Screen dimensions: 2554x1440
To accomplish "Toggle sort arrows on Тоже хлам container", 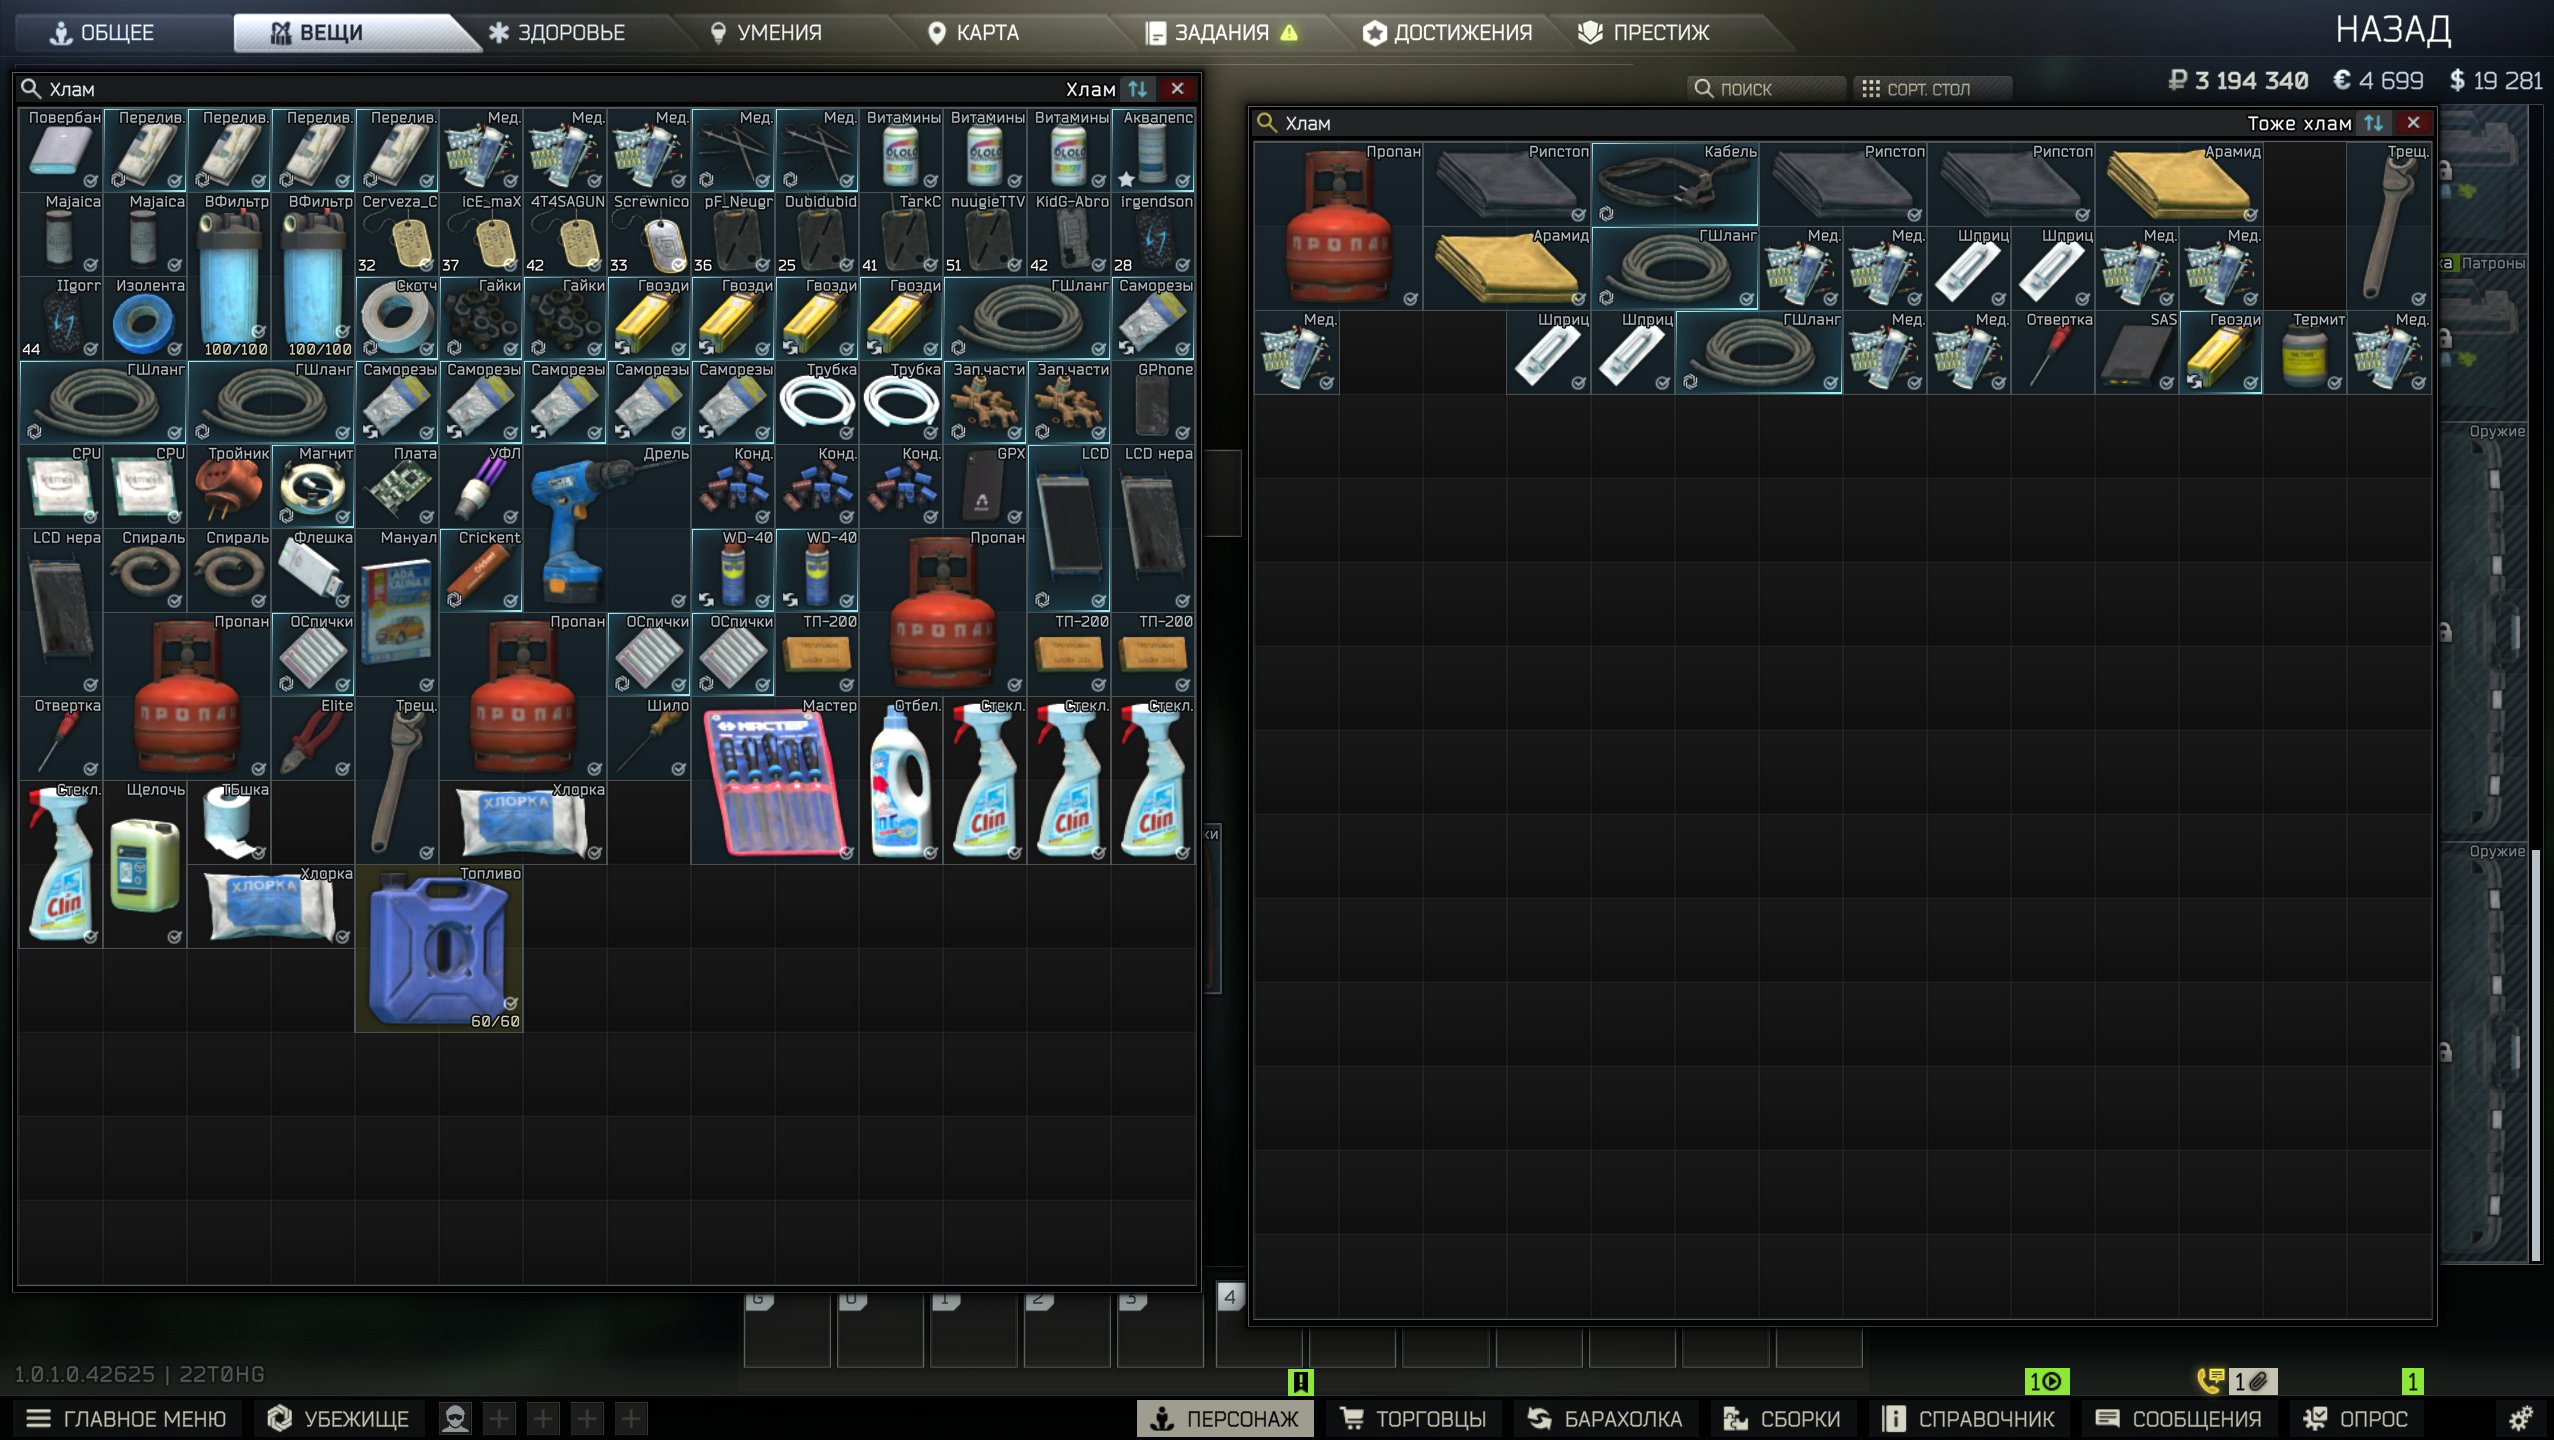I will pyautogui.click(x=2373, y=123).
